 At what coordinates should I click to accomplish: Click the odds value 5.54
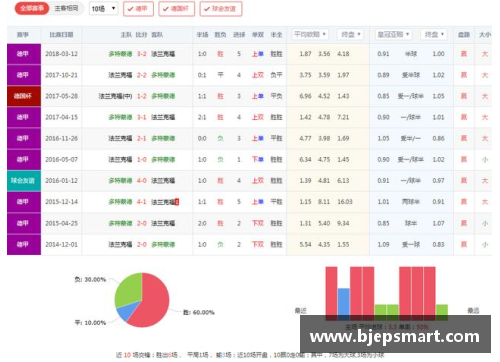pos(305,244)
